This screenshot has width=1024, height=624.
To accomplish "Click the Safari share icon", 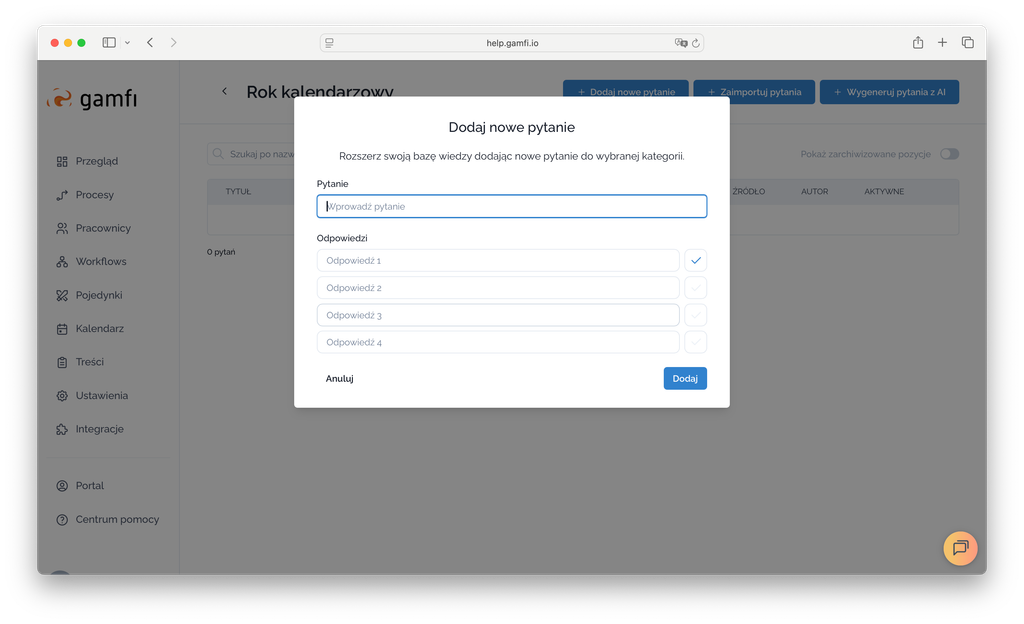I will [x=917, y=43].
